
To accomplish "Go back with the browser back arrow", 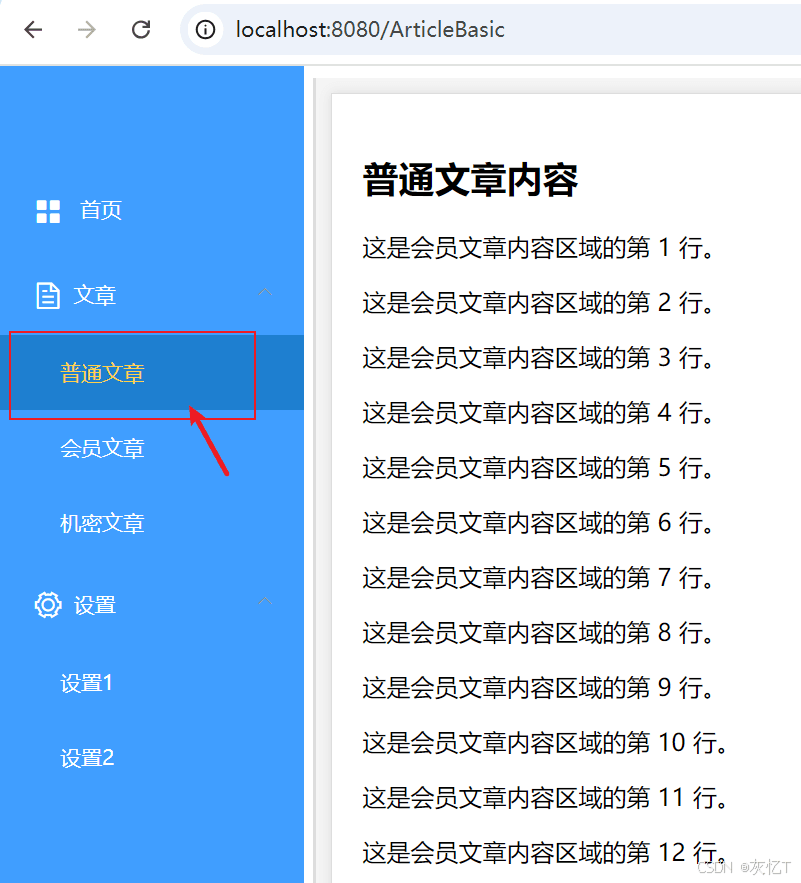I will coord(33,29).
